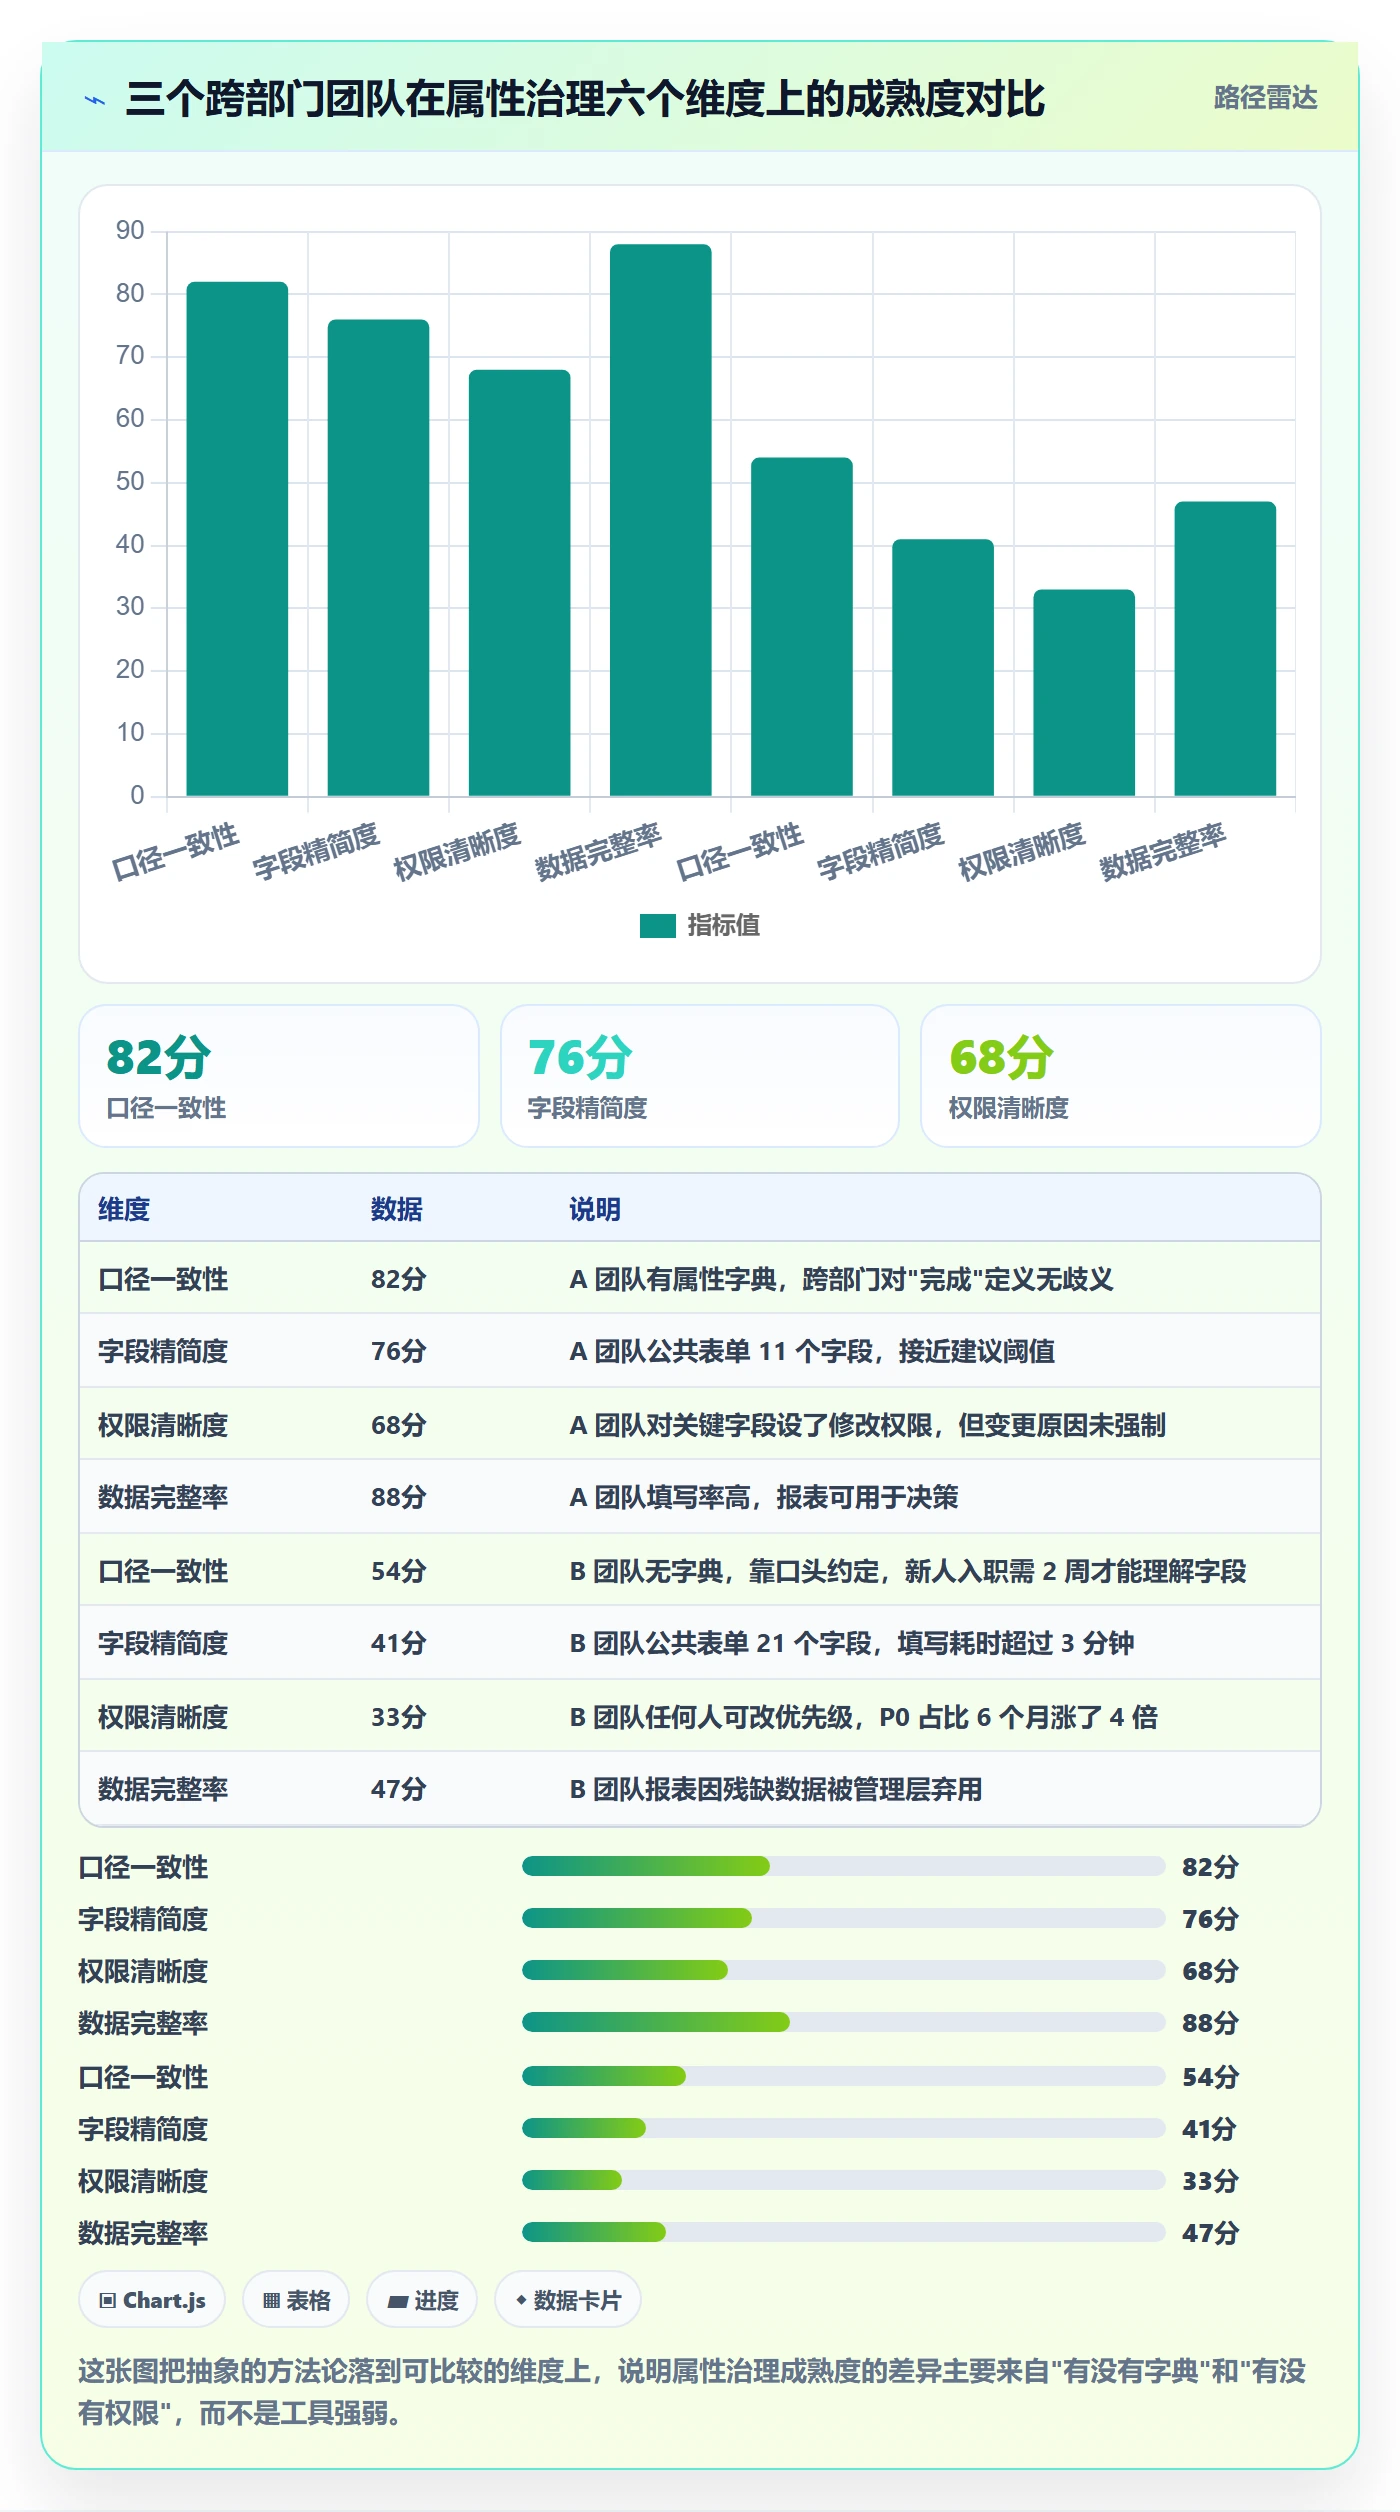
Task: Click the tallest chart bar, value 88
Action: pos(661,520)
